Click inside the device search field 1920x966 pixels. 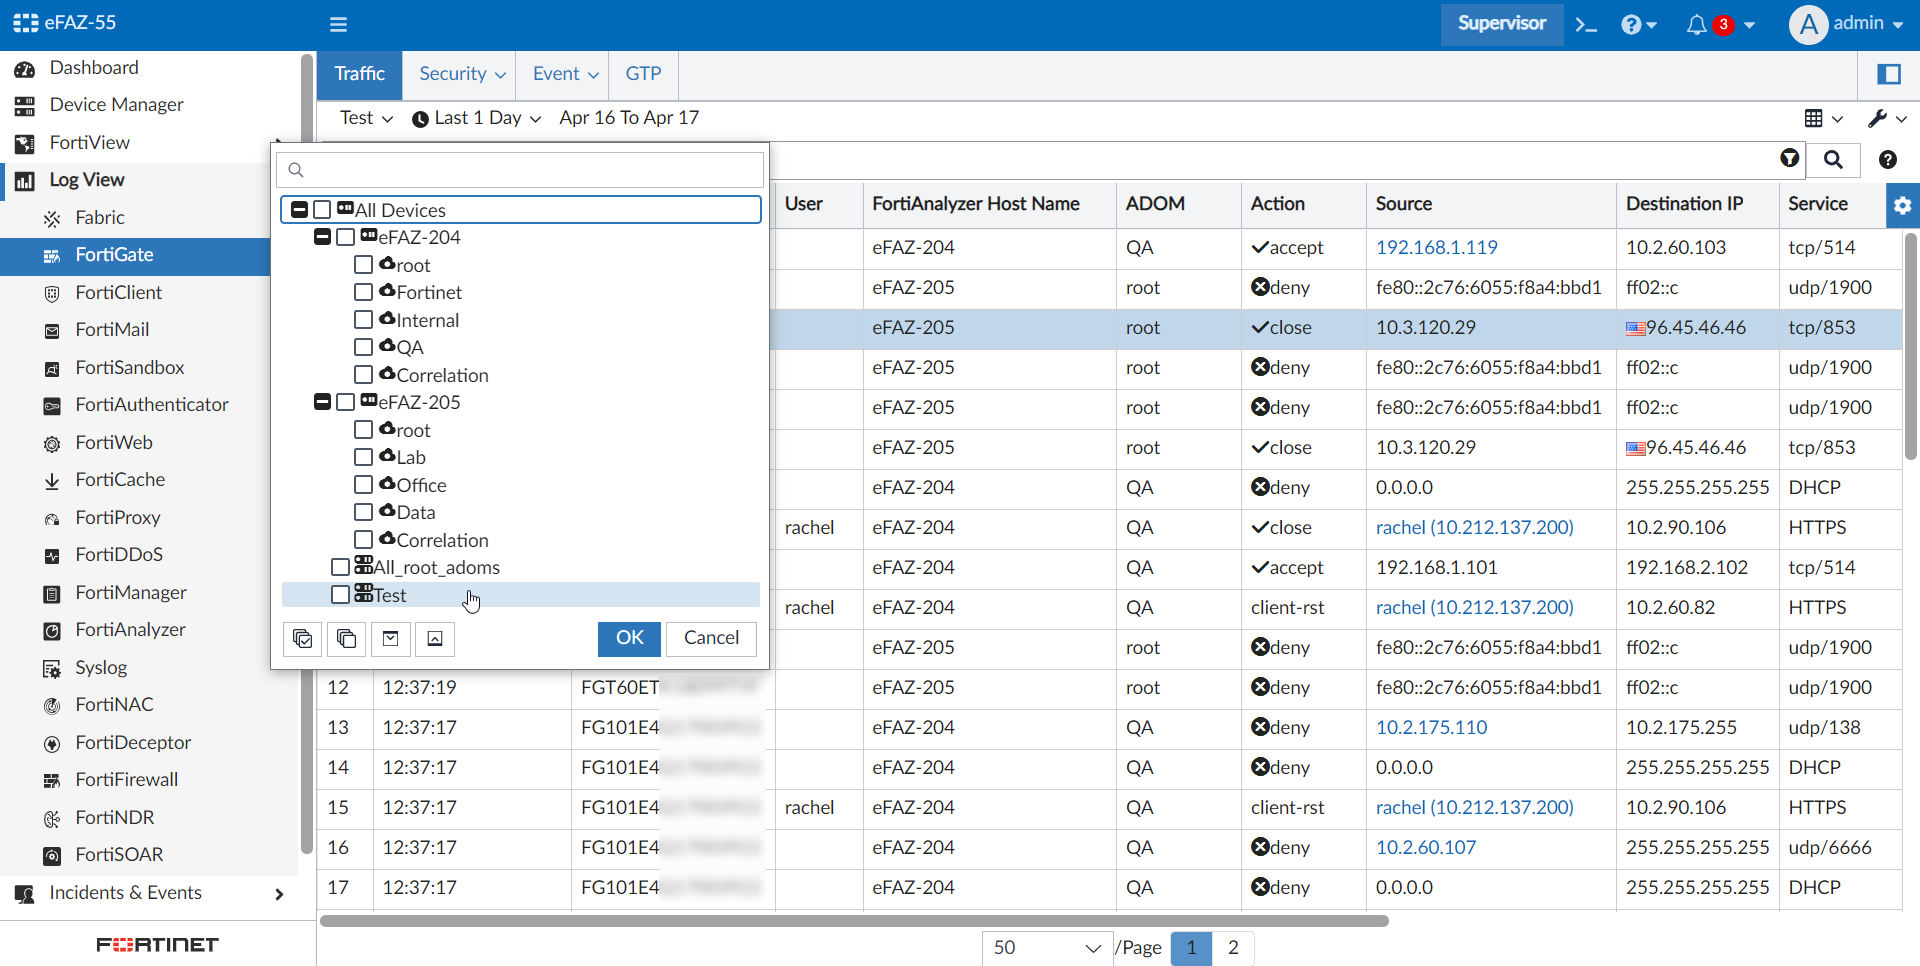pos(520,169)
